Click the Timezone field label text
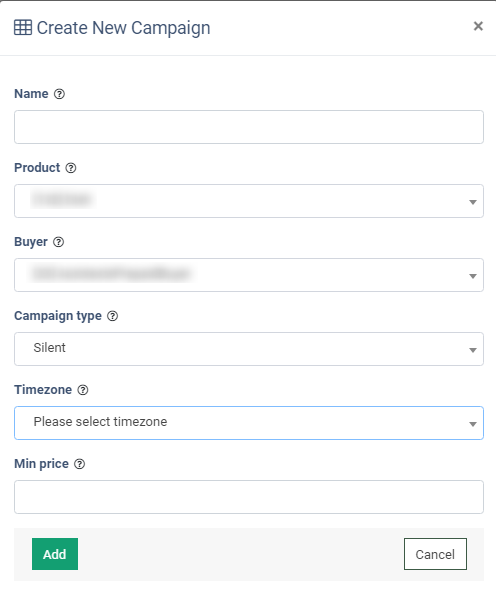The width and height of the screenshot is (496, 591). tap(43, 390)
